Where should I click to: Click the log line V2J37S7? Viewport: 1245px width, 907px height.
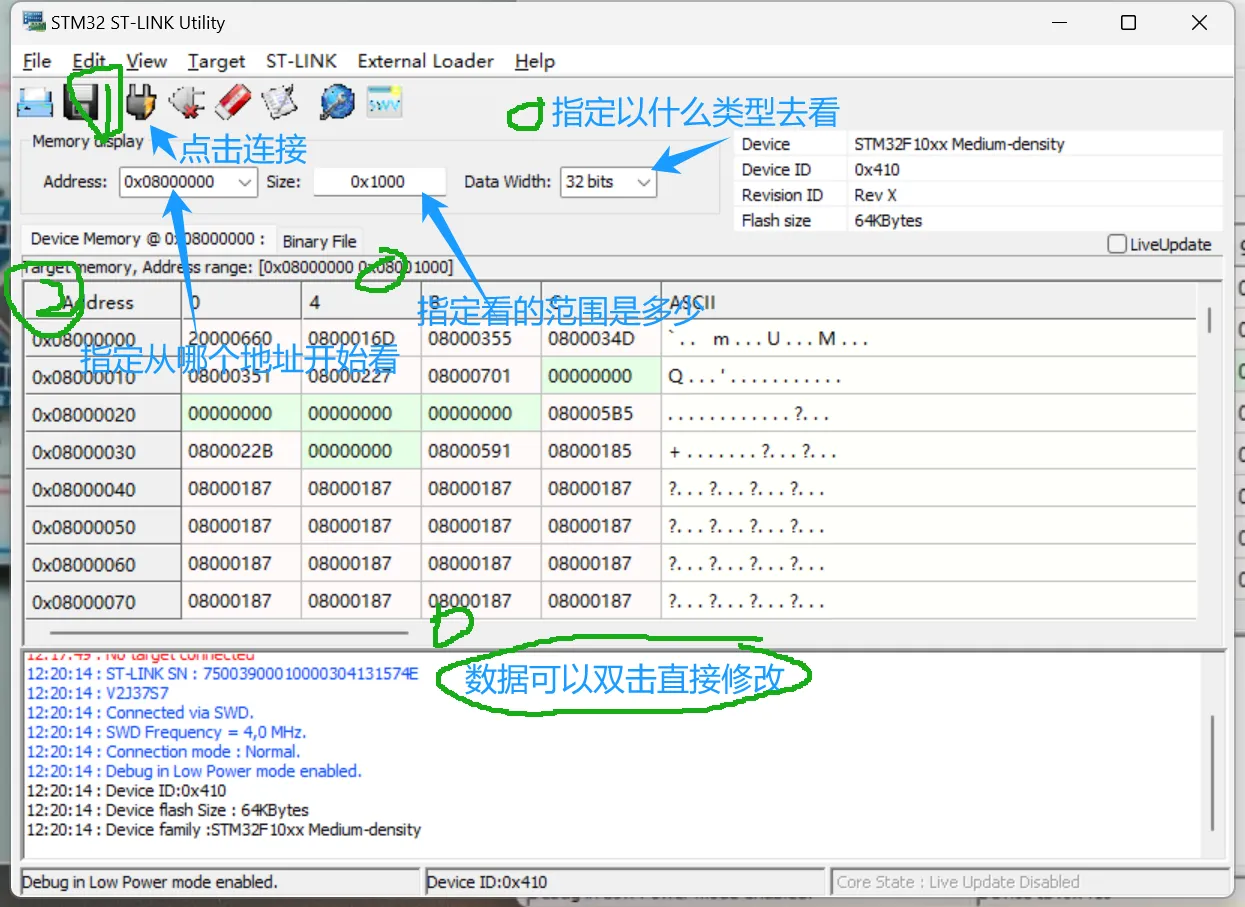(x=98, y=693)
